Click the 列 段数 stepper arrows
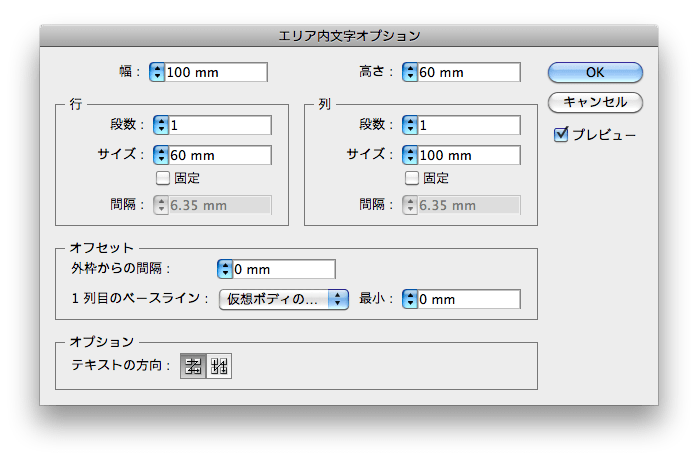Screen dimensions: 698x460 [x=409, y=125]
